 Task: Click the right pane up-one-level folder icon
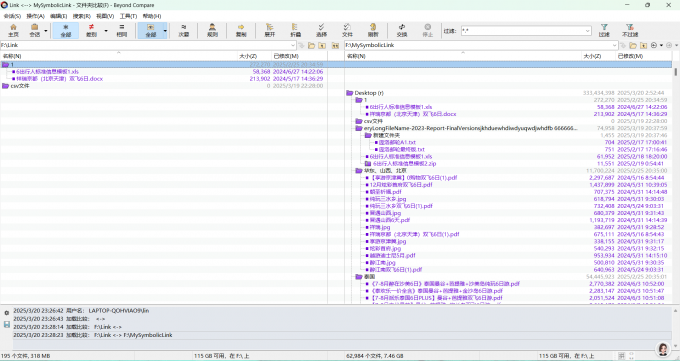click(x=644, y=45)
